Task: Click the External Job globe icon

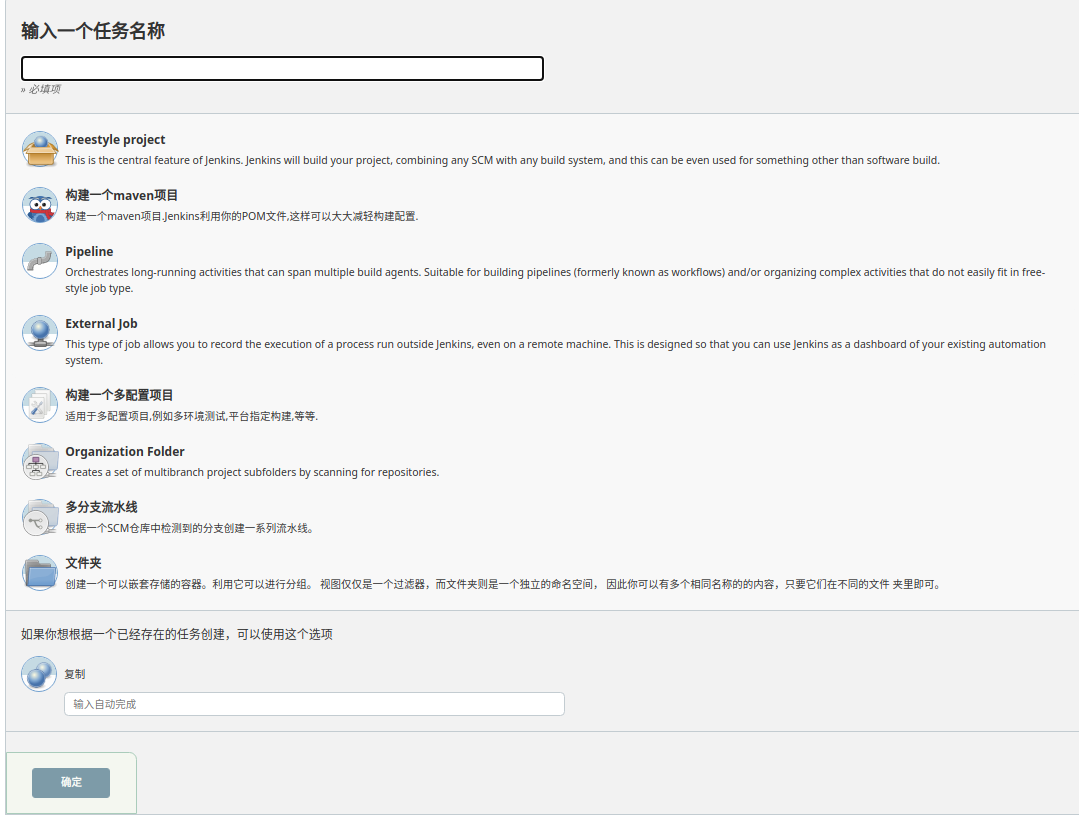Action: 40,334
